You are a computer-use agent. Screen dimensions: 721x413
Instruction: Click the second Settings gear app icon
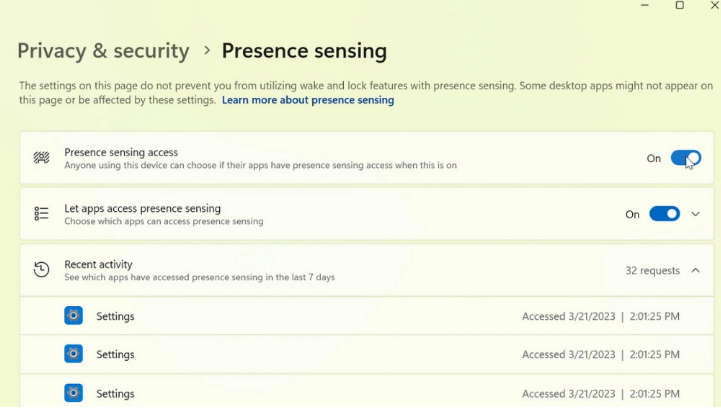(x=73, y=354)
